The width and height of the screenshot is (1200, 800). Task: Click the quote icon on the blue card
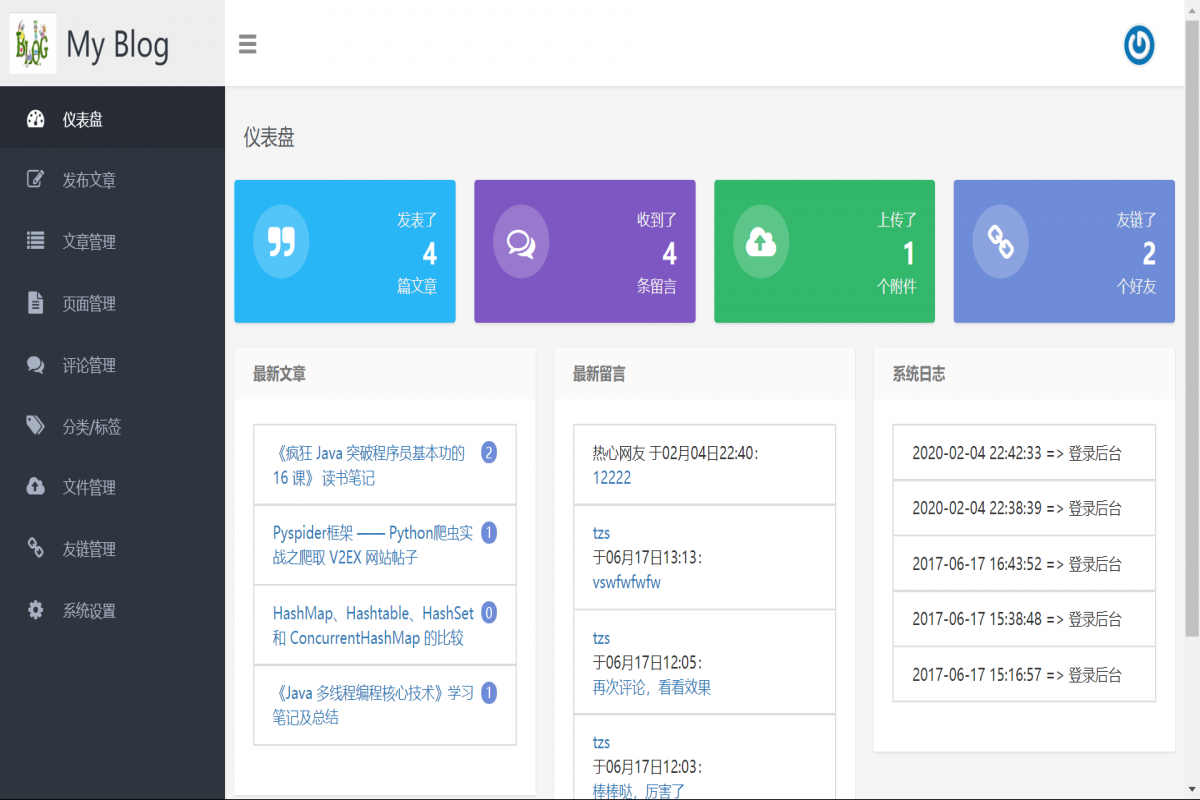[x=281, y=241]
